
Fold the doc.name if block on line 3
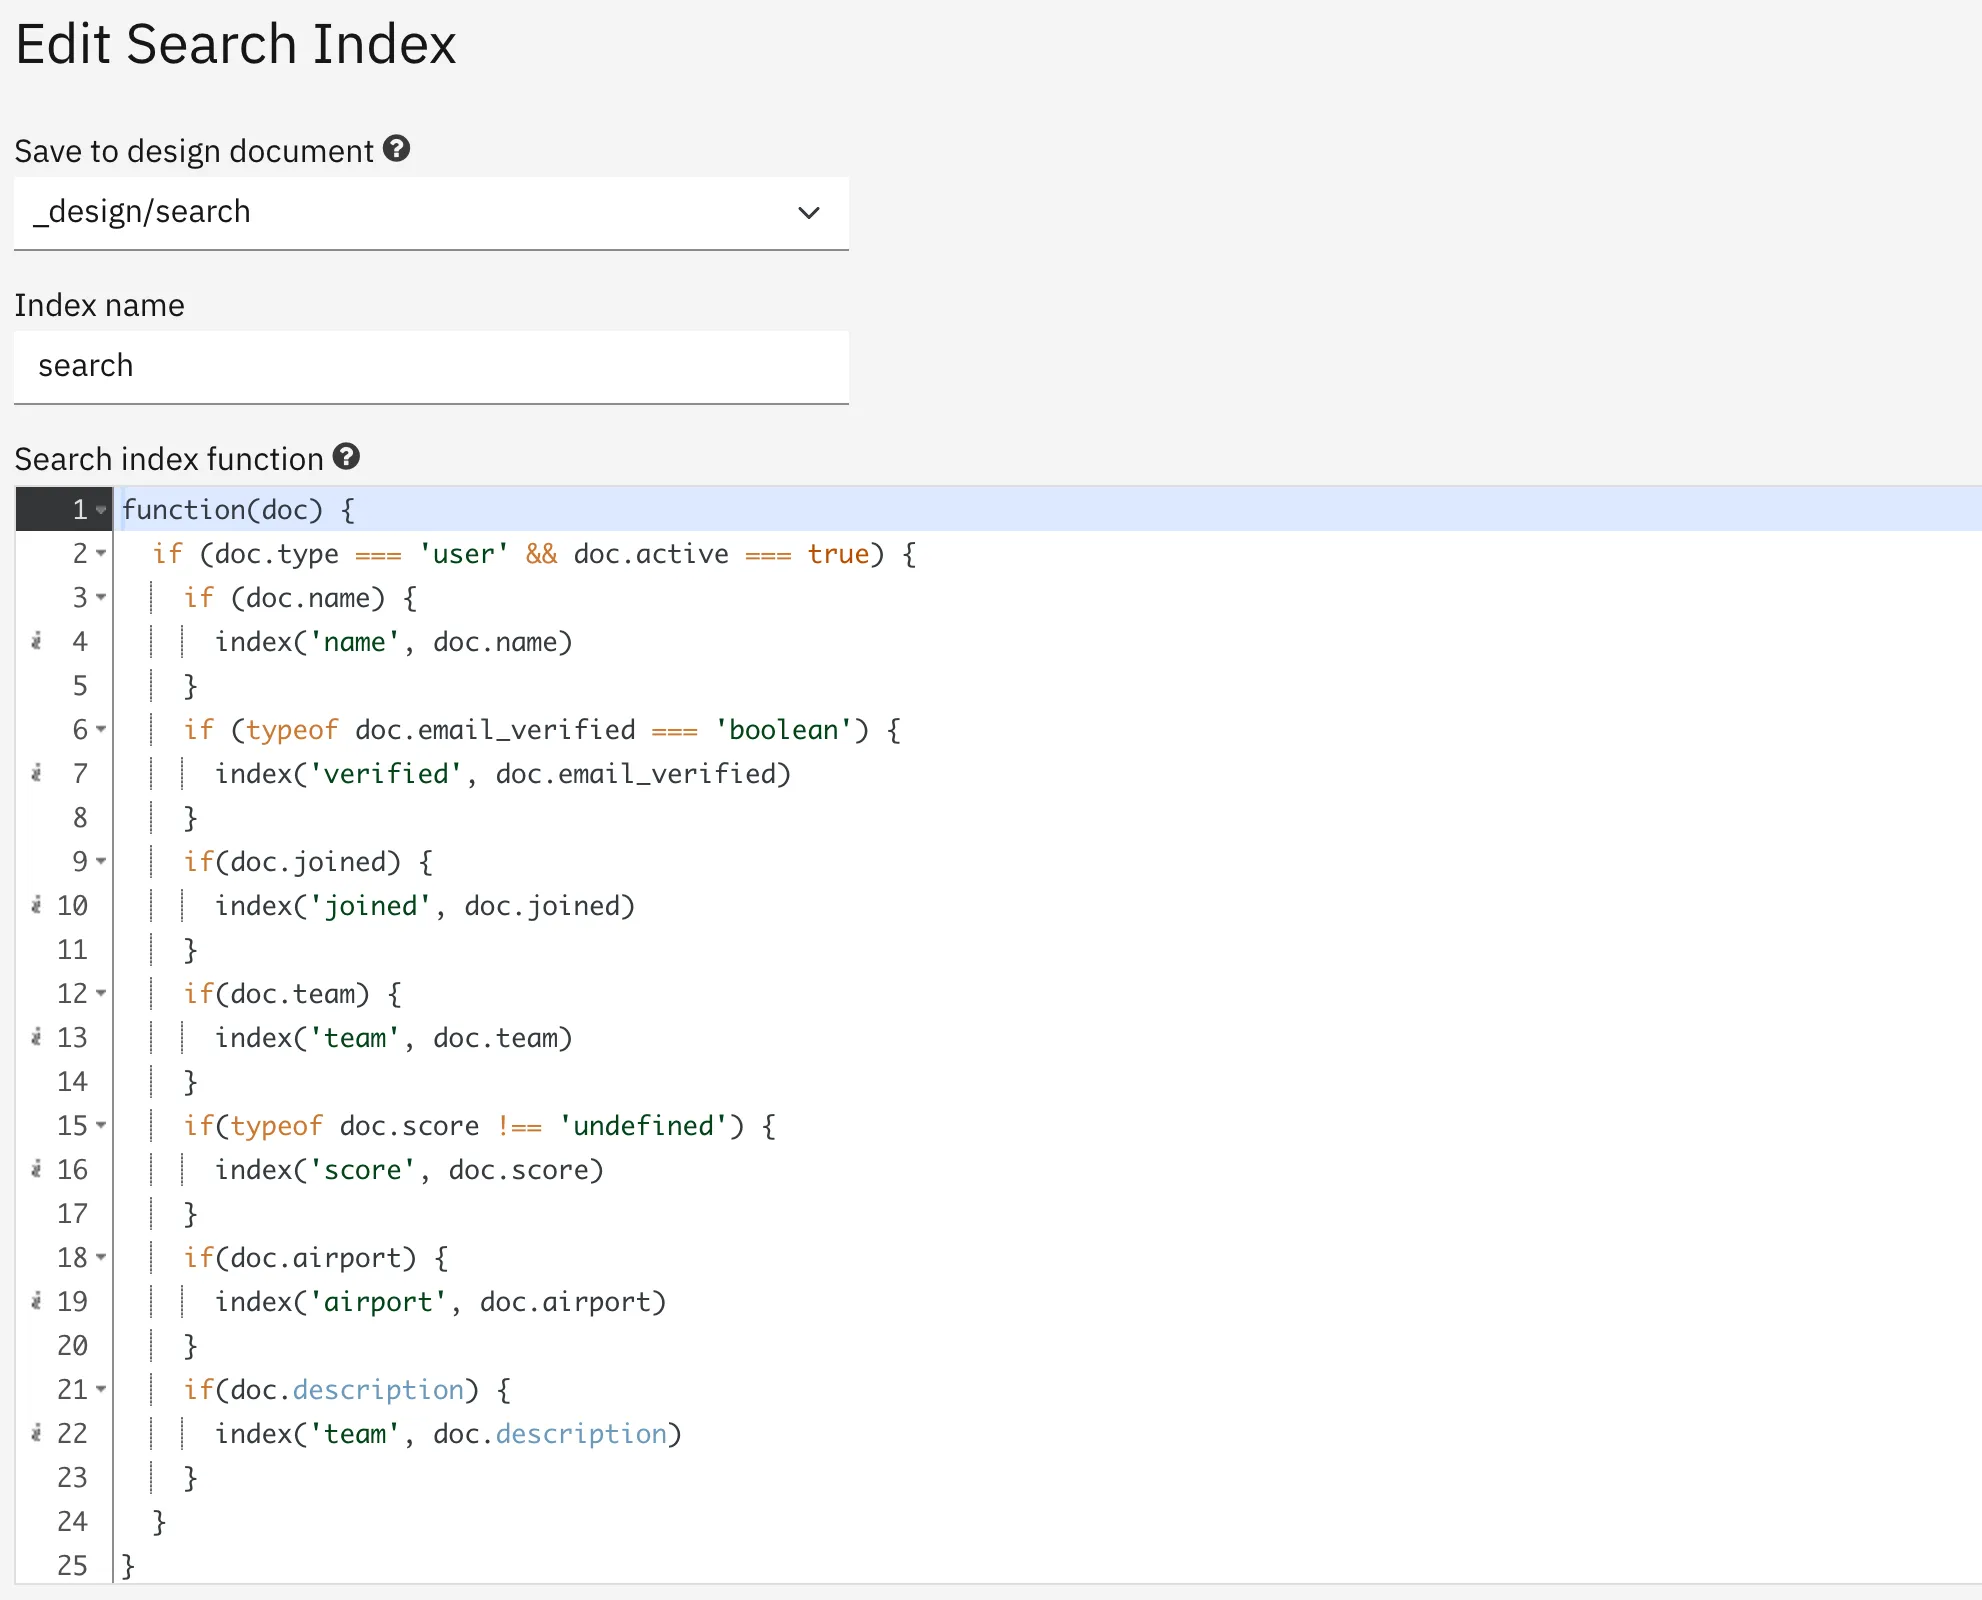point(101,597)
